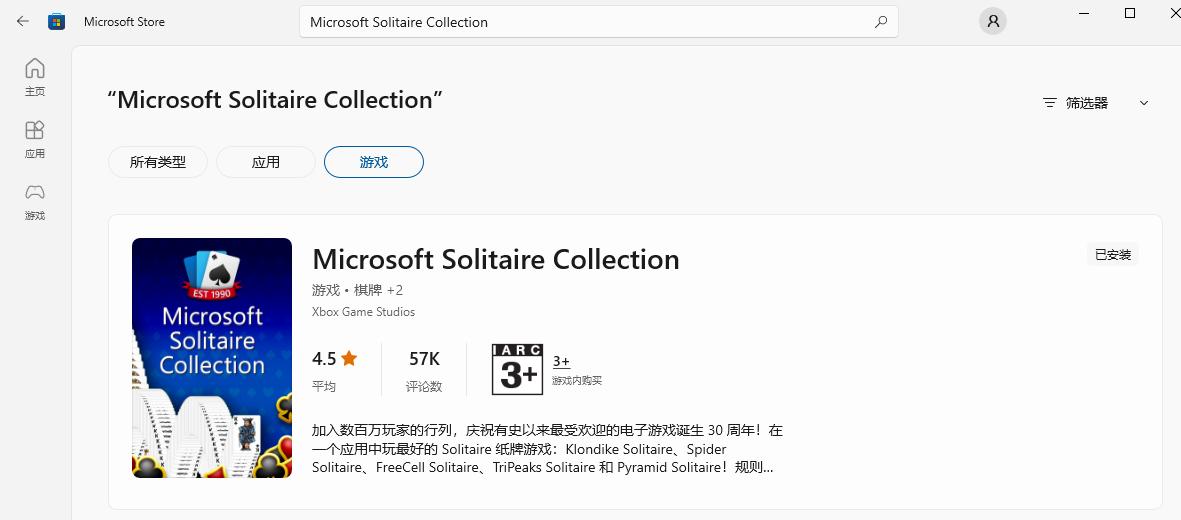The image size is (1181, 520).
Task: Go to 主页 home in sidebar
Action: [x=35, y=77]
